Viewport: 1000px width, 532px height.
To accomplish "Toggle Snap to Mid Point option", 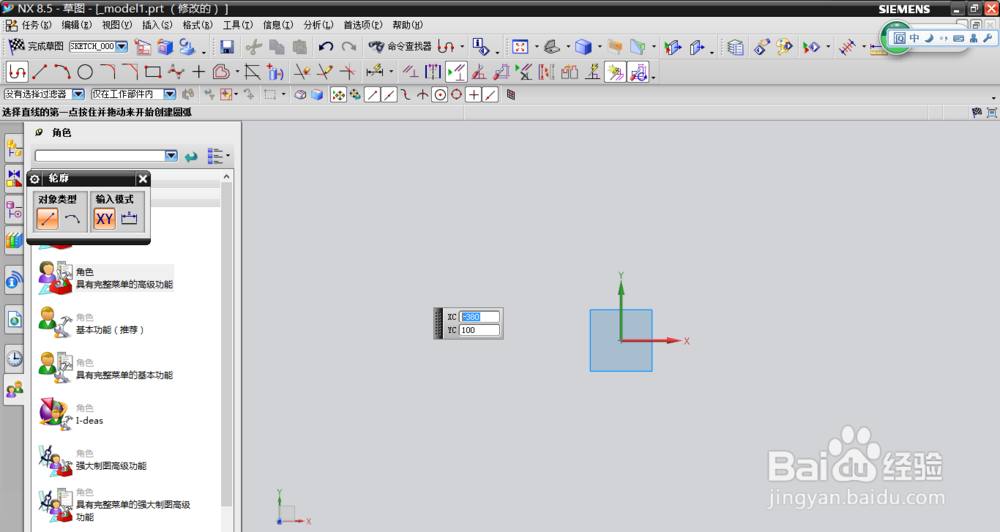I will [389, 95].
